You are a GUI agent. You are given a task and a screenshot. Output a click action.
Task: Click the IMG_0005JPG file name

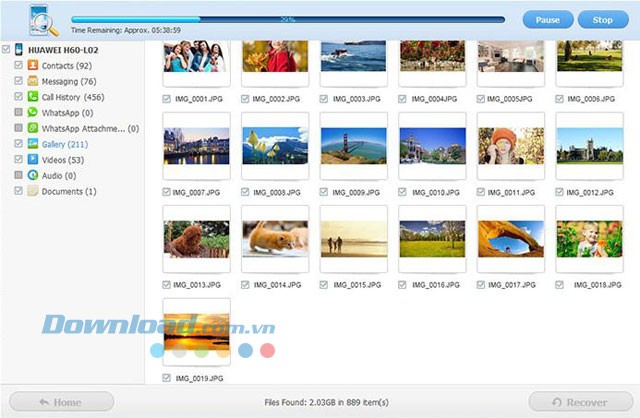click(509, 99)
